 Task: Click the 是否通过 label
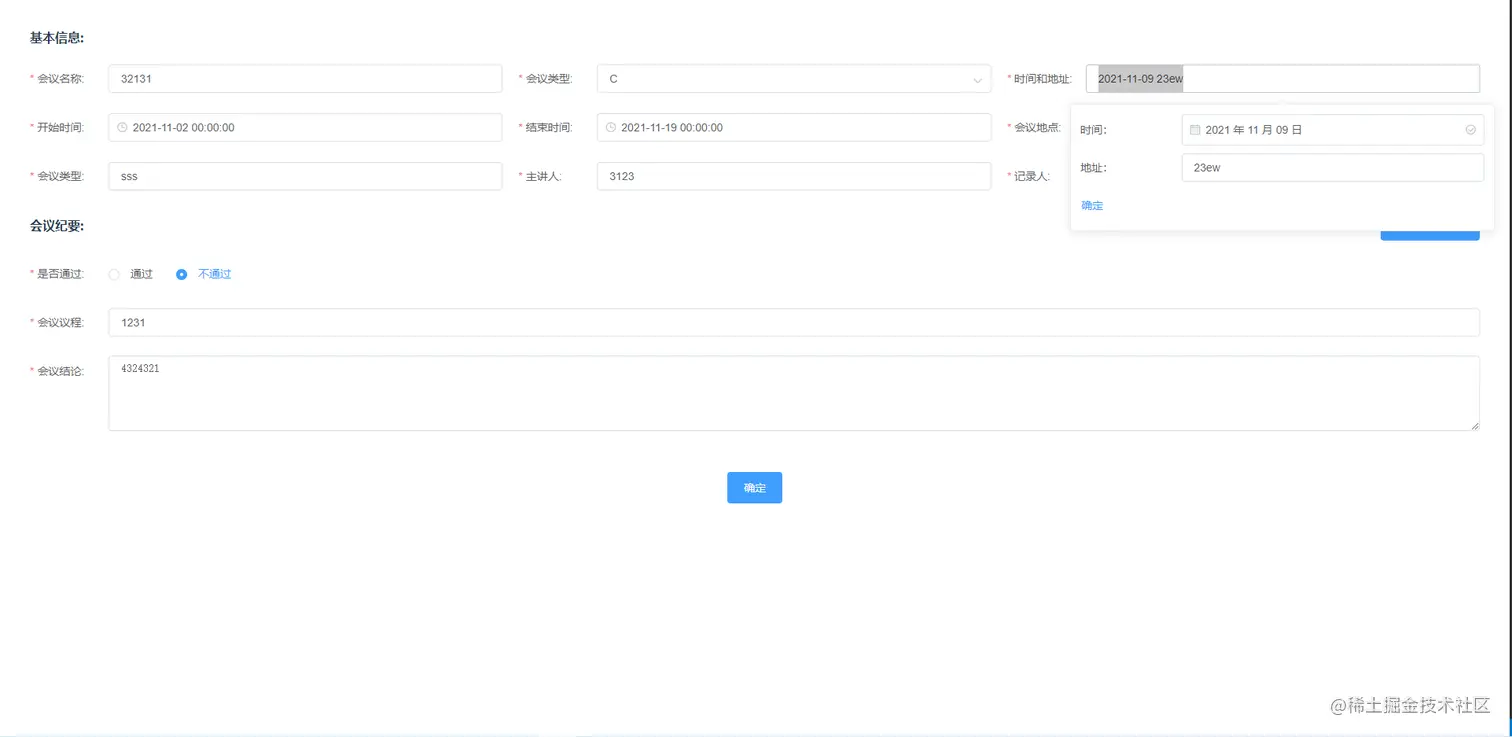point(60,273)
